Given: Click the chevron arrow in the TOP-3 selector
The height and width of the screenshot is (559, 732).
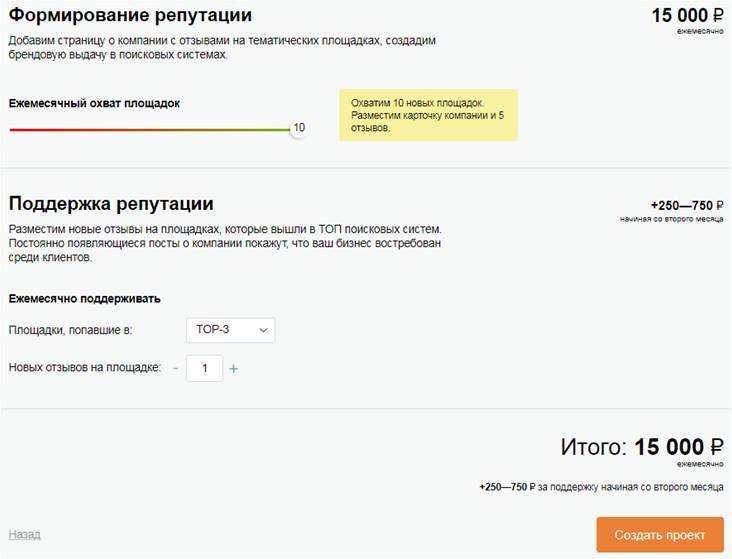Looking at the screenshot, I should click(x=264, y=330).
